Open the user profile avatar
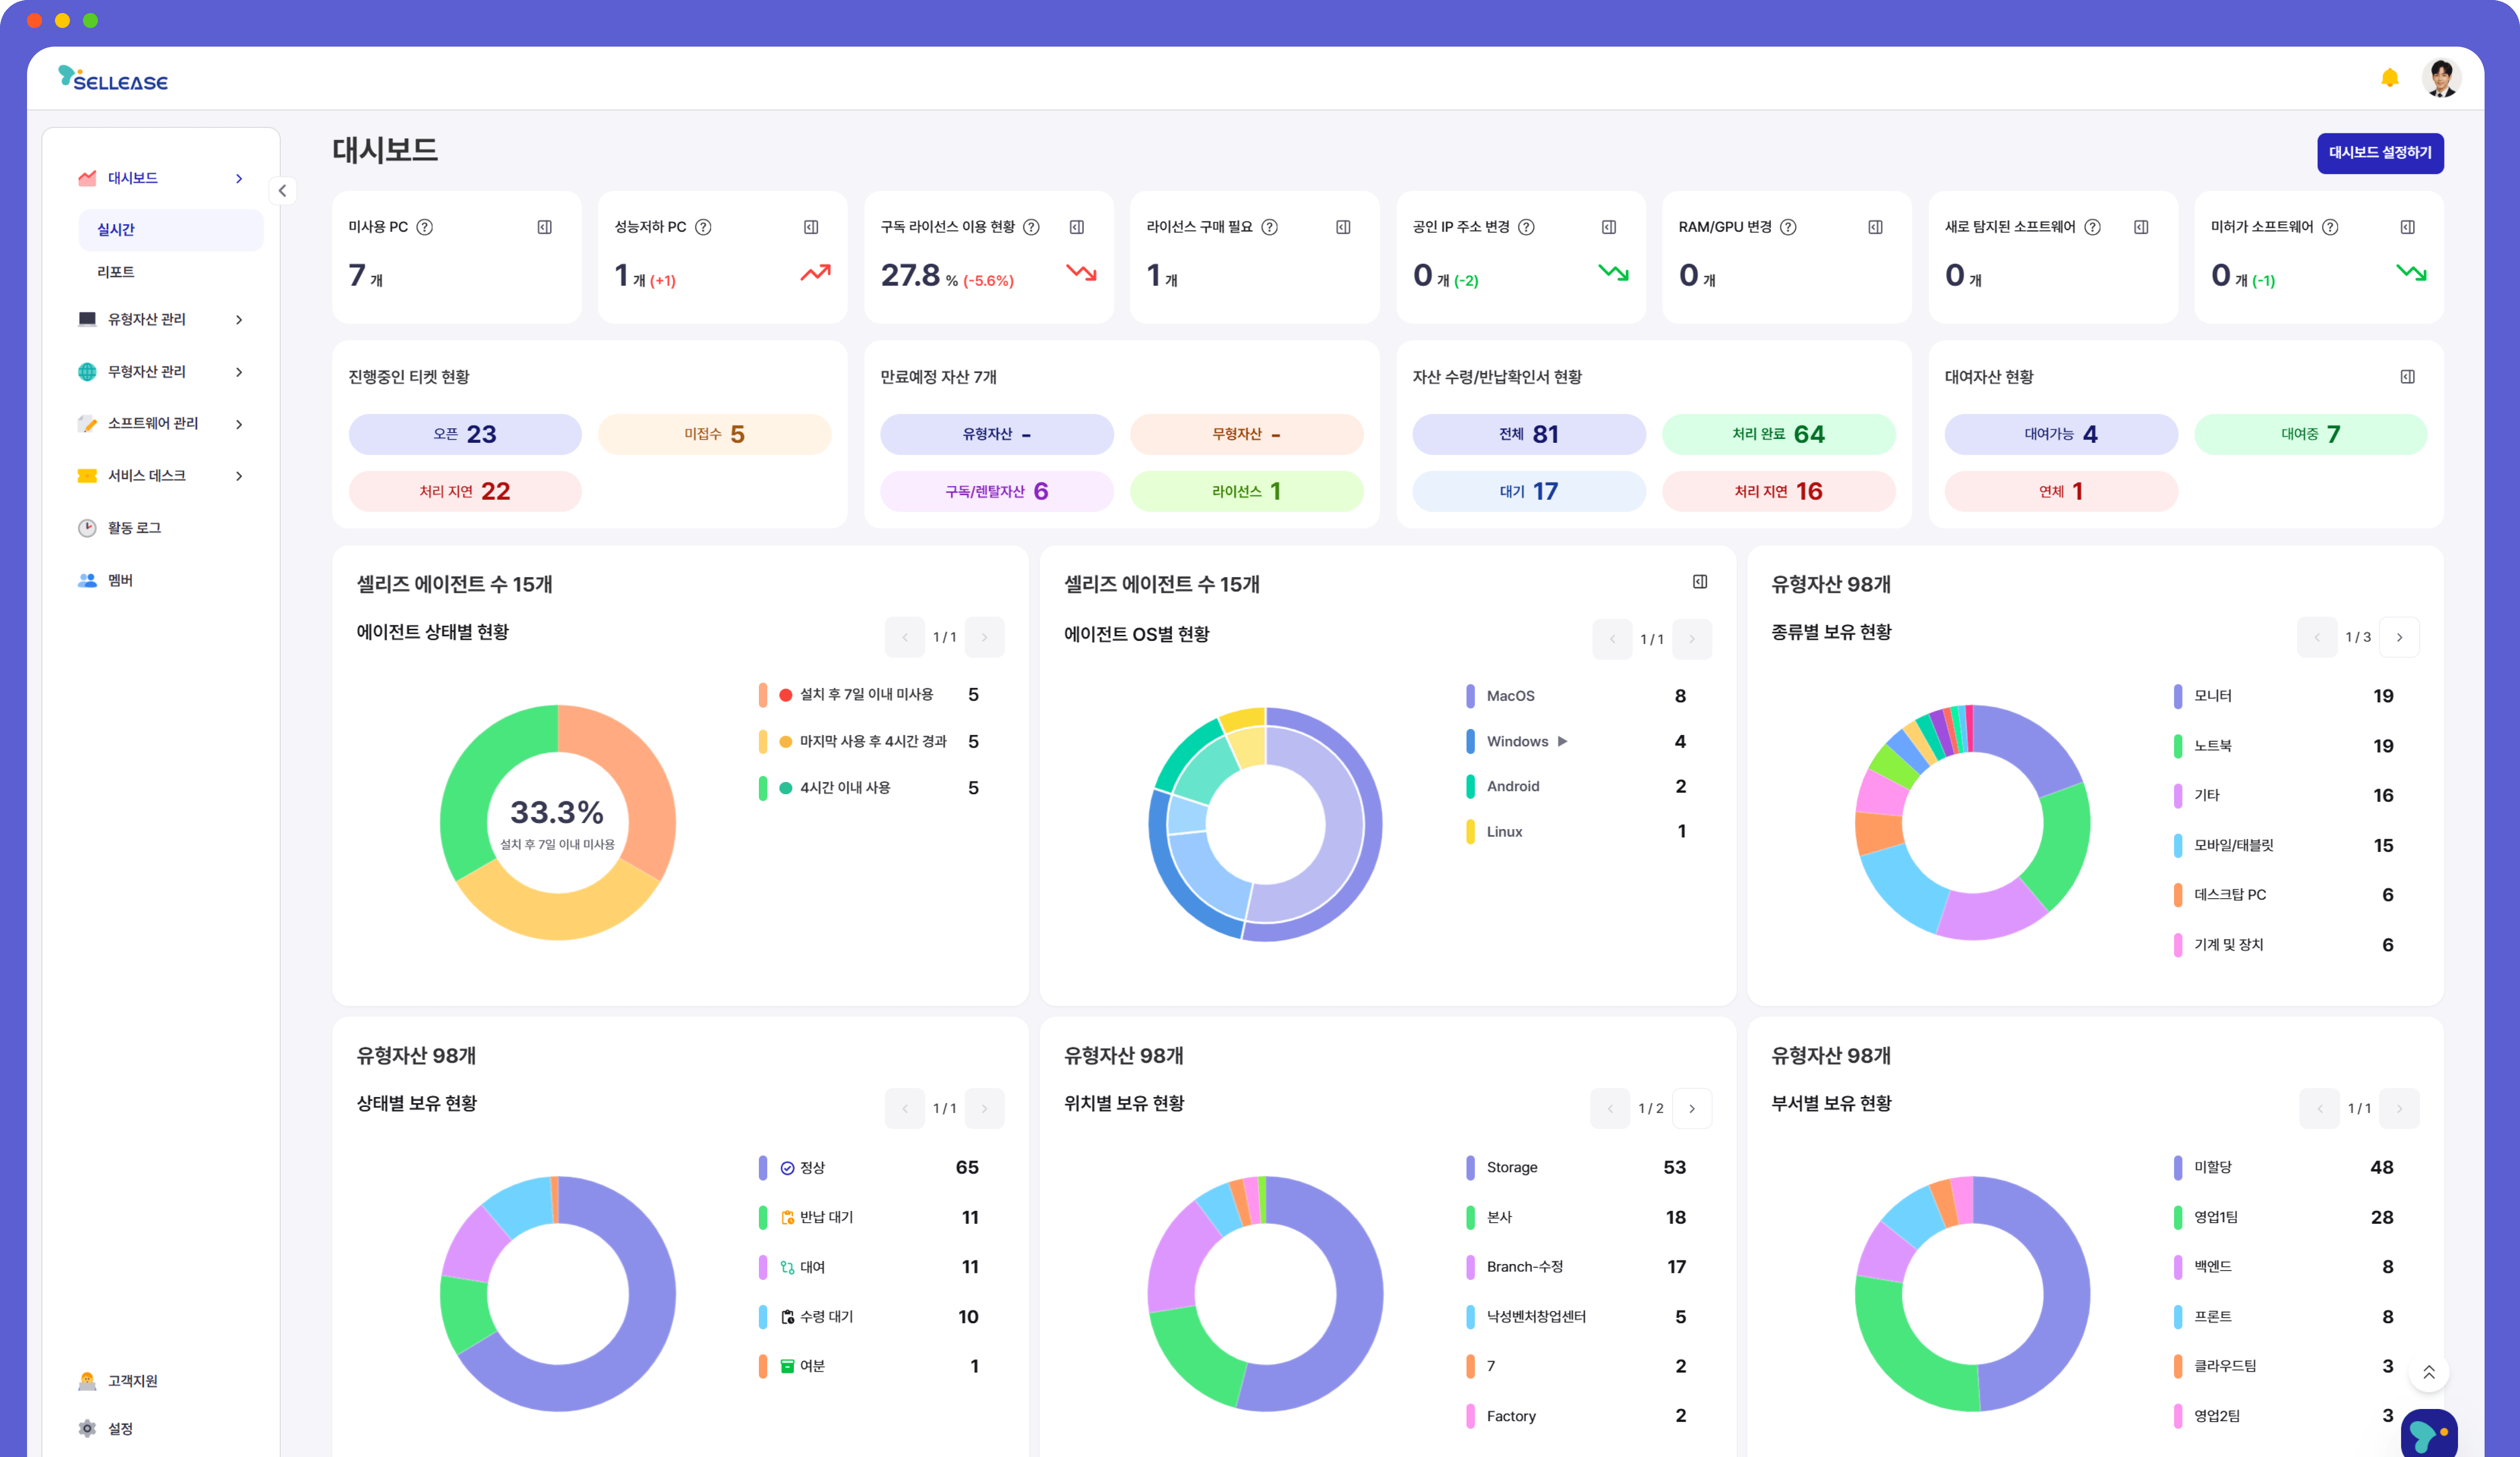Viewport: 2520px width, 1457px height. point(2441,78)
